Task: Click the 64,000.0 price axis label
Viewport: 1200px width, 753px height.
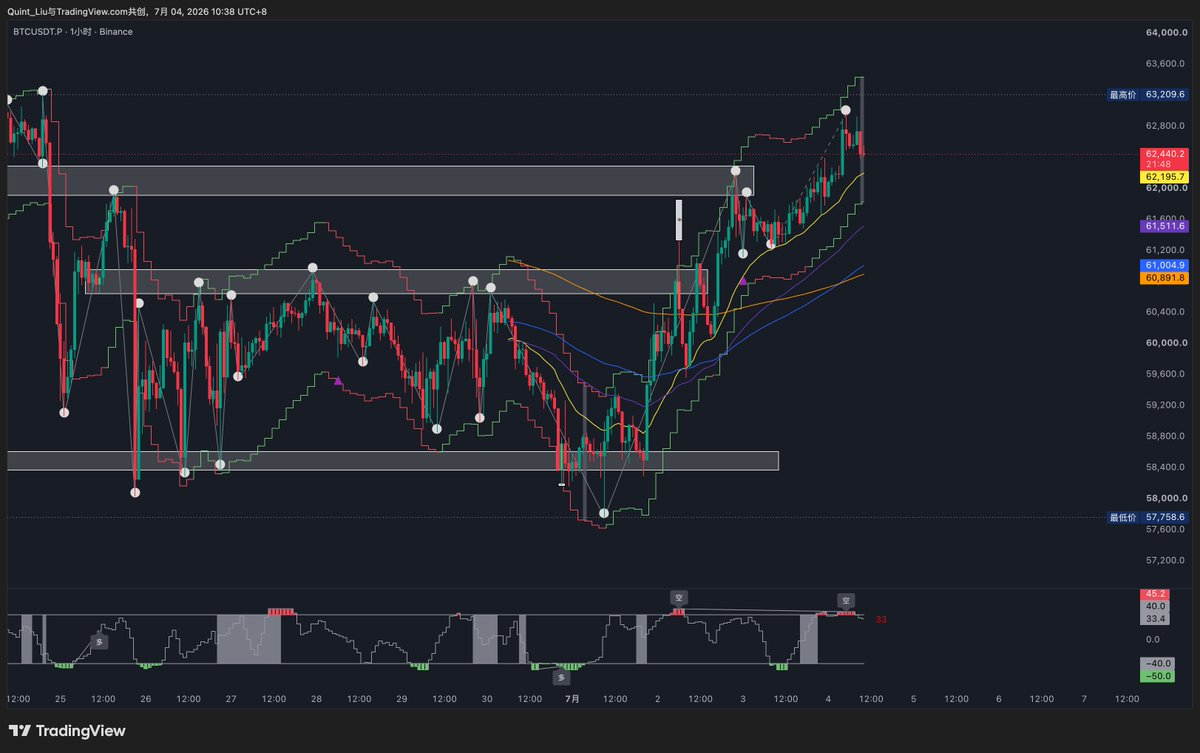Action: (1166, 33)
